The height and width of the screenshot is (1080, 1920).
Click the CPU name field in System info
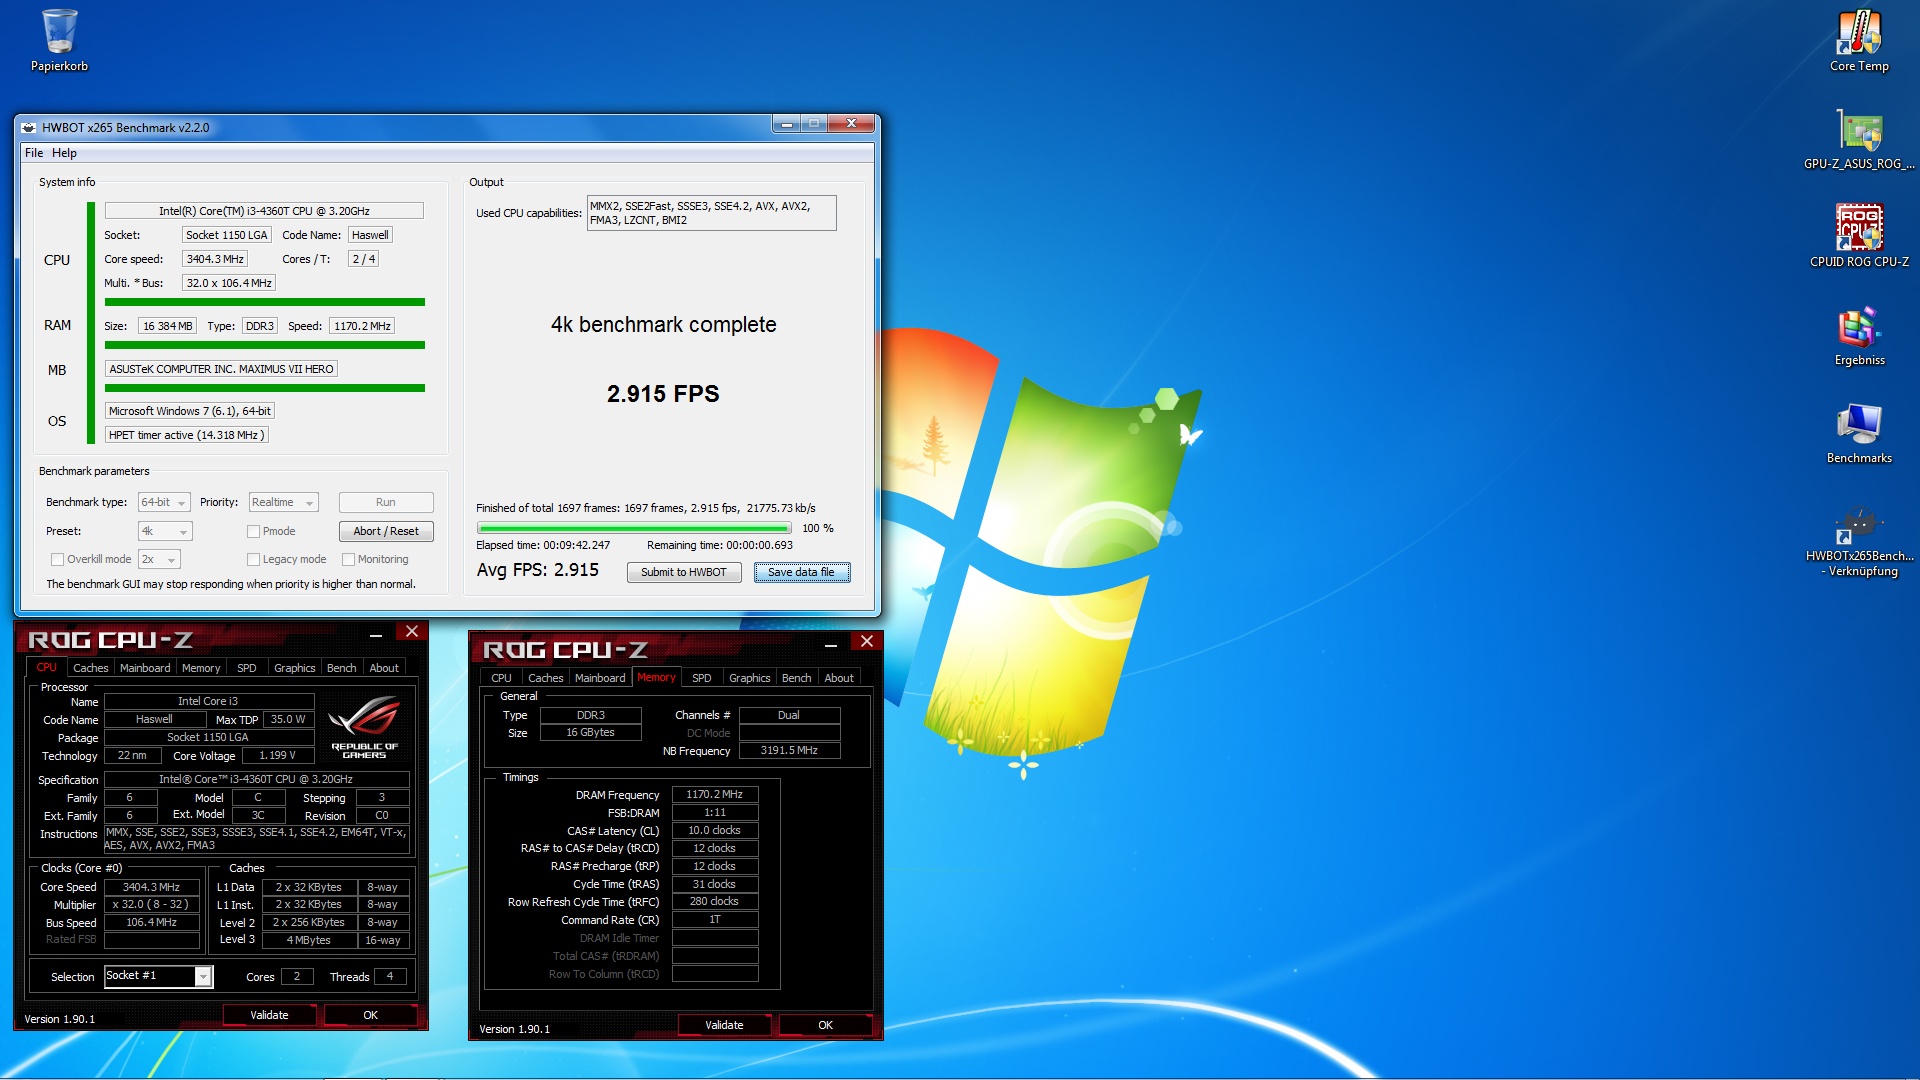pos(264,211)
